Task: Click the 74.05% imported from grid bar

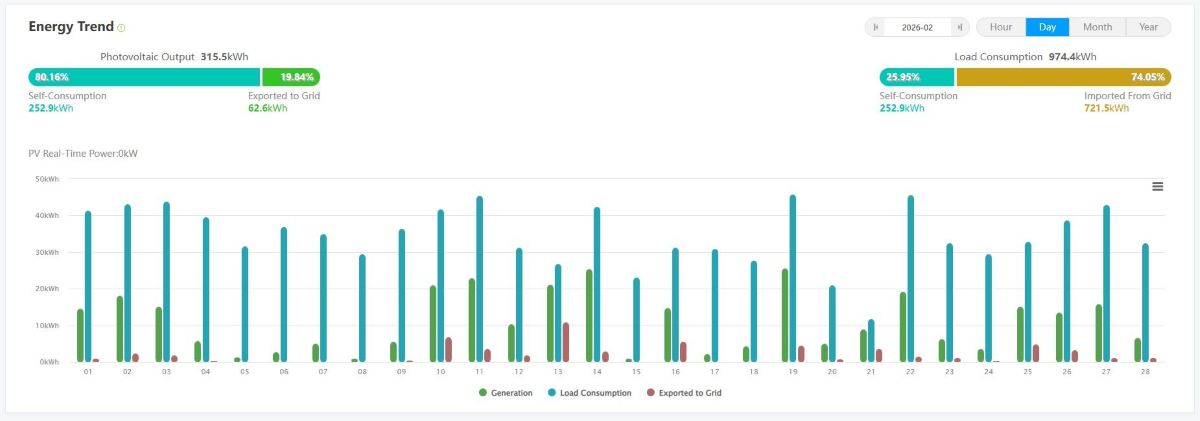Action: [x=1063, y=77]
